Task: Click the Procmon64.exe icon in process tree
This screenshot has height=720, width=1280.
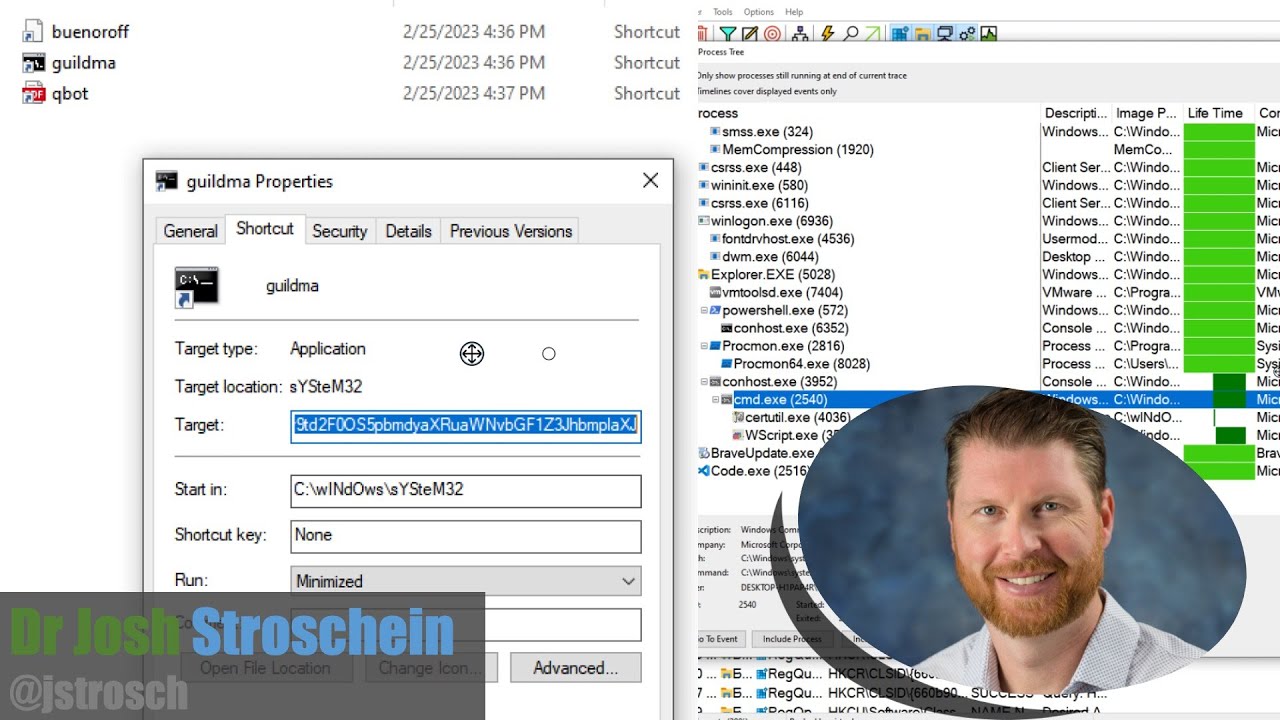Action: coord(727,364)
